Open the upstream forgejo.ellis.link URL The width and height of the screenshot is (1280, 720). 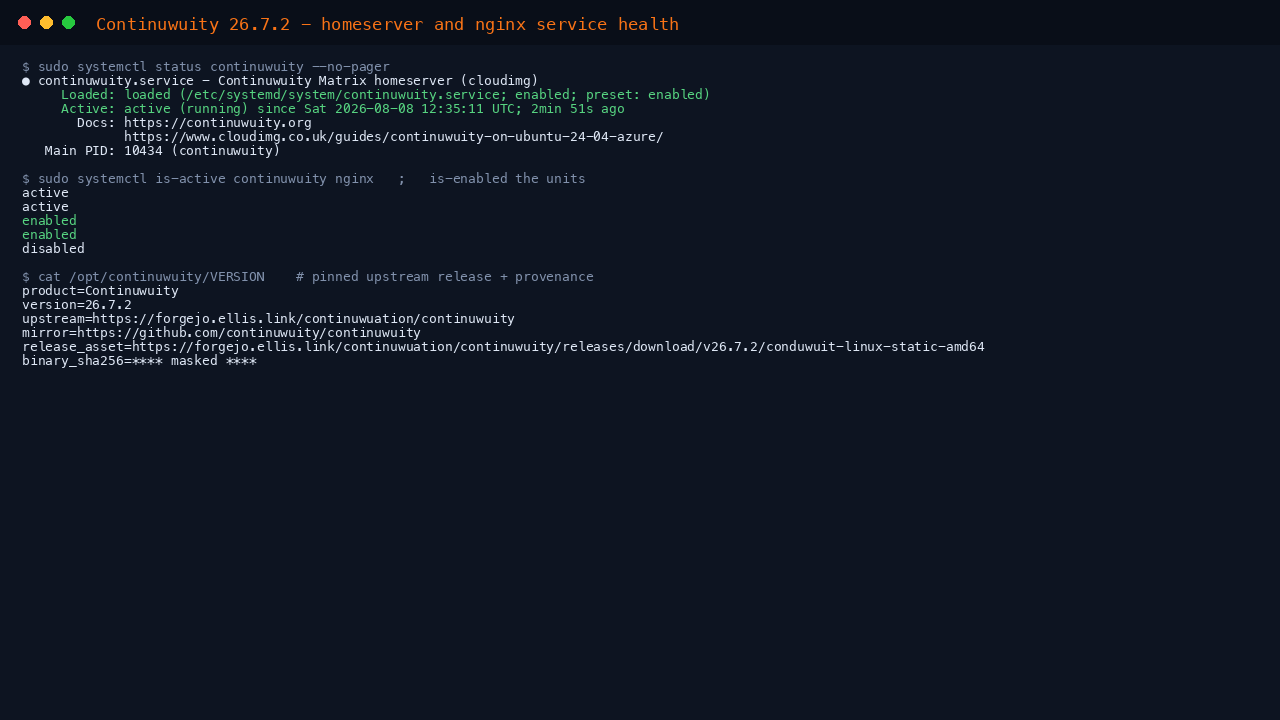[x=304, y=319]
